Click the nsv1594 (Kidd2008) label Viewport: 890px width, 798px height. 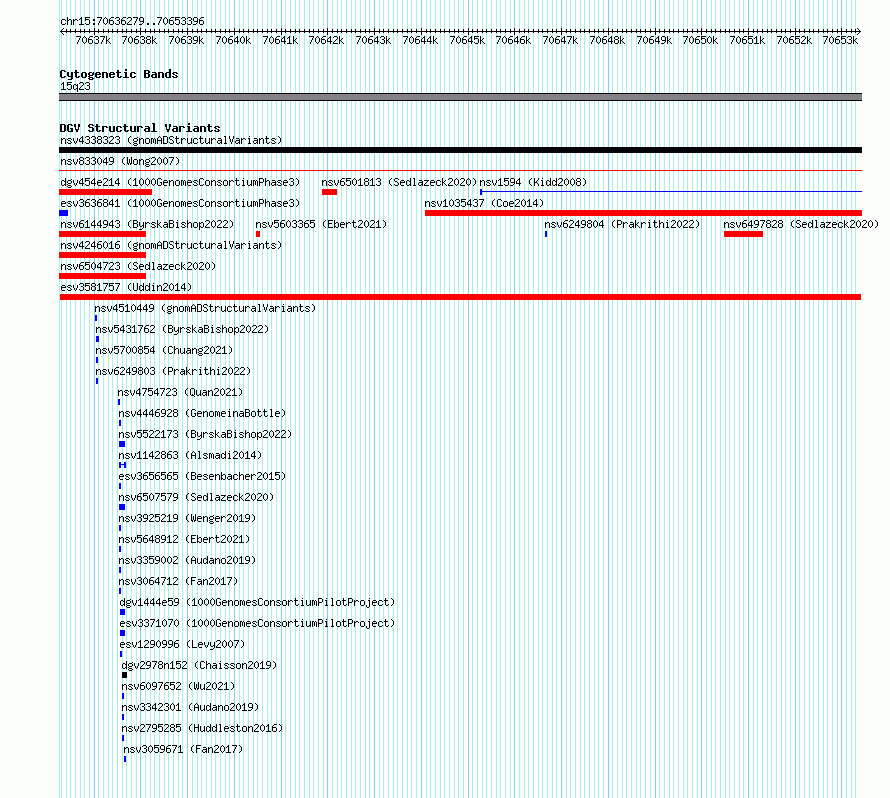(533, 182)
